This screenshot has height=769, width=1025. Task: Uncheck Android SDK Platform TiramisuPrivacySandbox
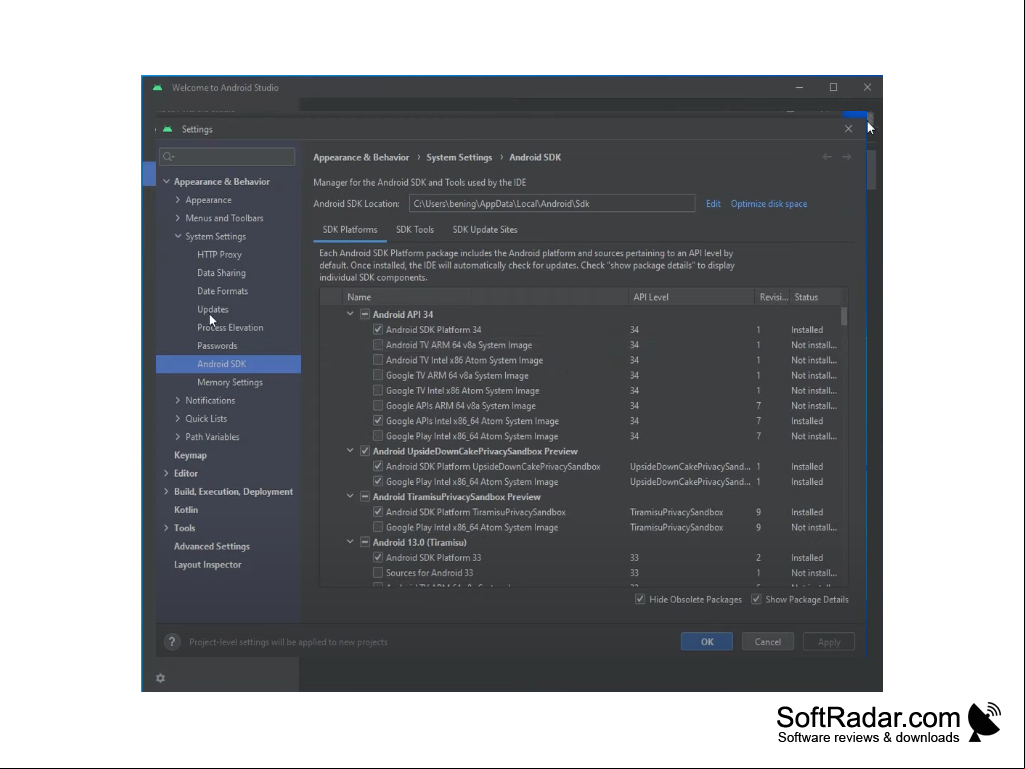pyautogui.click(x=378, y=512)
